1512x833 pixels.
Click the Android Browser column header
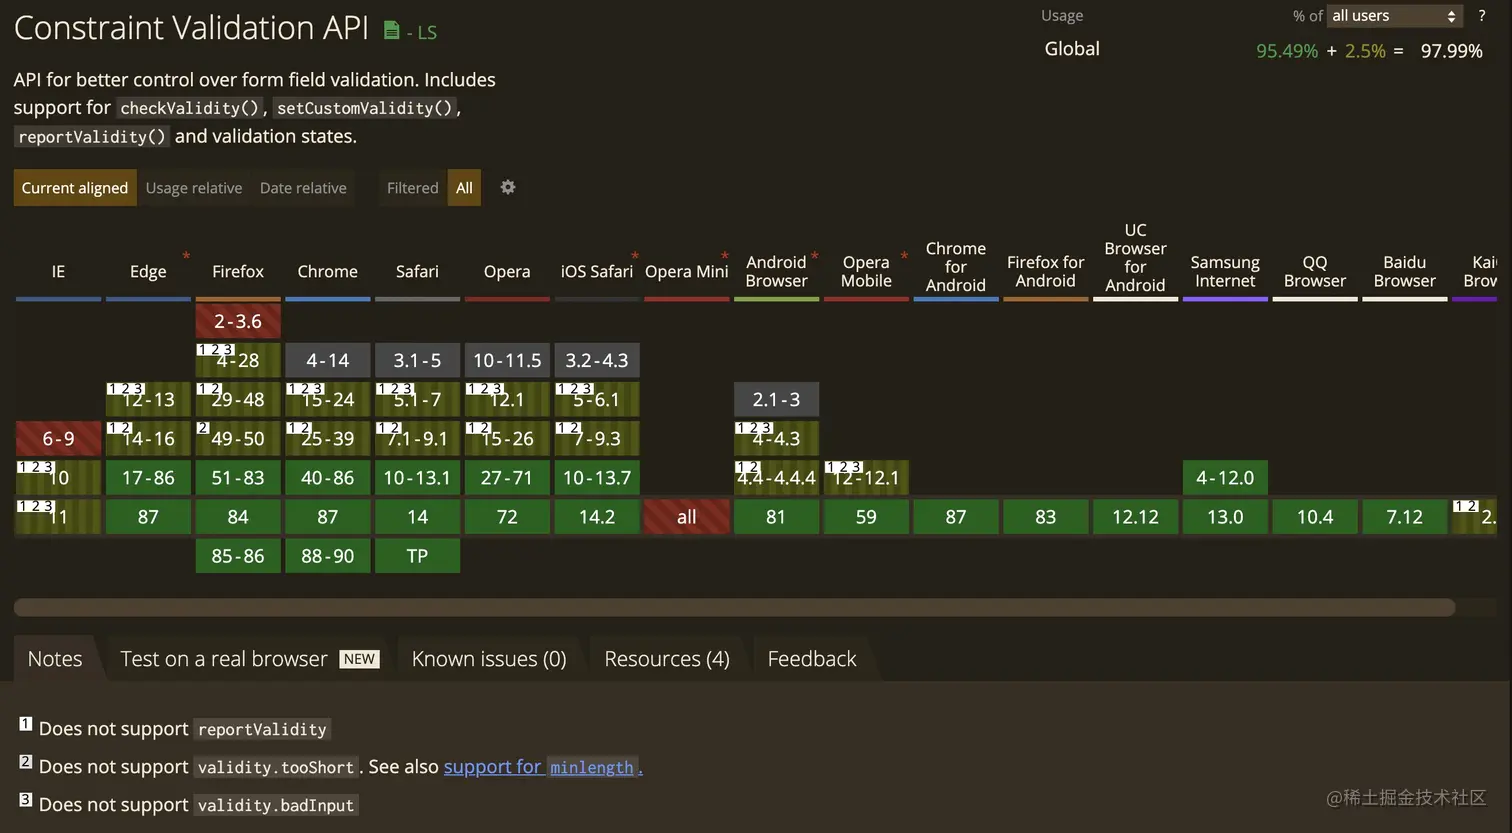(776, 271)
